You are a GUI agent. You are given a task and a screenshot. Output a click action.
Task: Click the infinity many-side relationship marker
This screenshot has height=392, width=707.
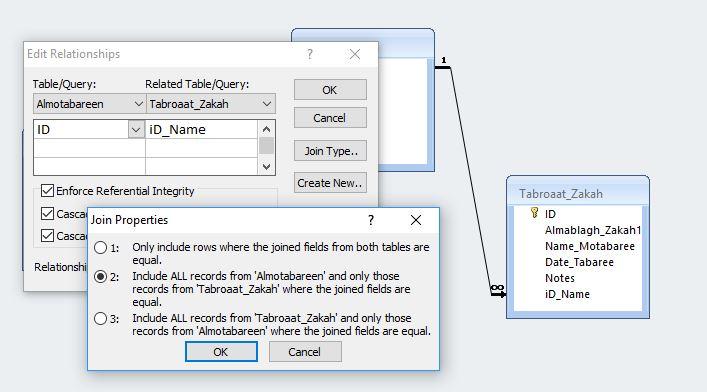(497, 287)
